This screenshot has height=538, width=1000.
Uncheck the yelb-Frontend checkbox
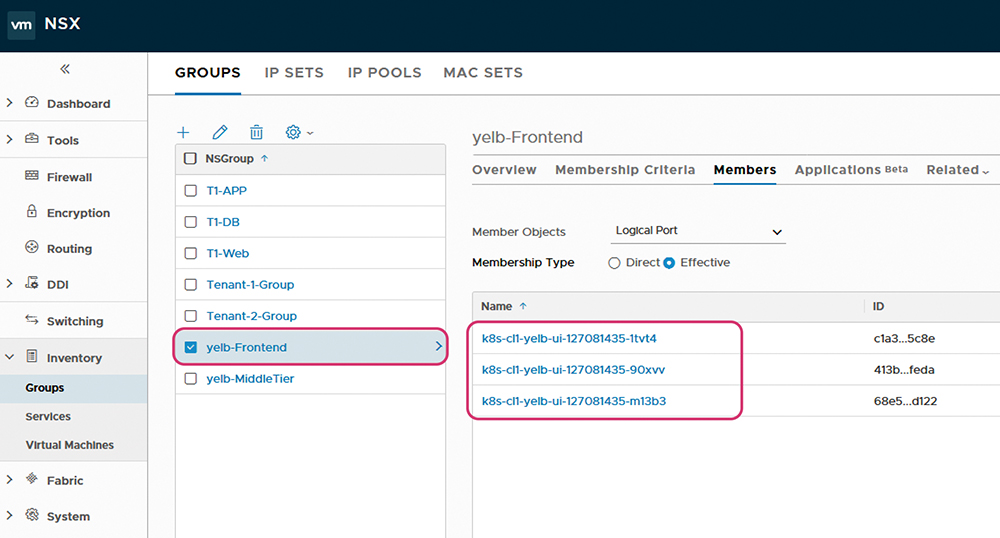(191, 347)
